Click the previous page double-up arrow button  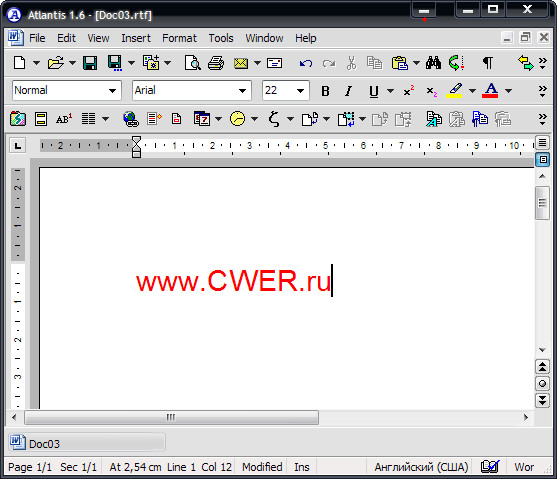pos(542,366)
